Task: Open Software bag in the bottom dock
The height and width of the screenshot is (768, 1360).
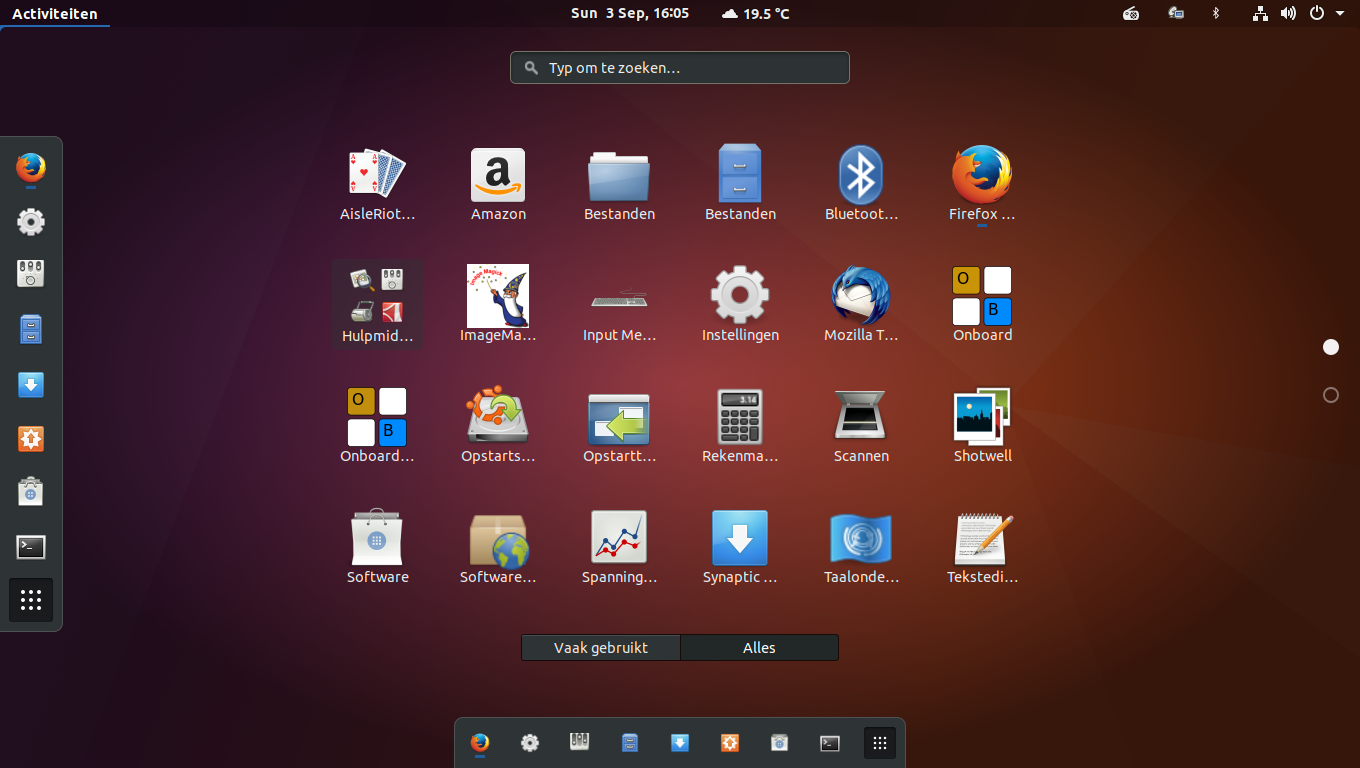Action: 780,743
